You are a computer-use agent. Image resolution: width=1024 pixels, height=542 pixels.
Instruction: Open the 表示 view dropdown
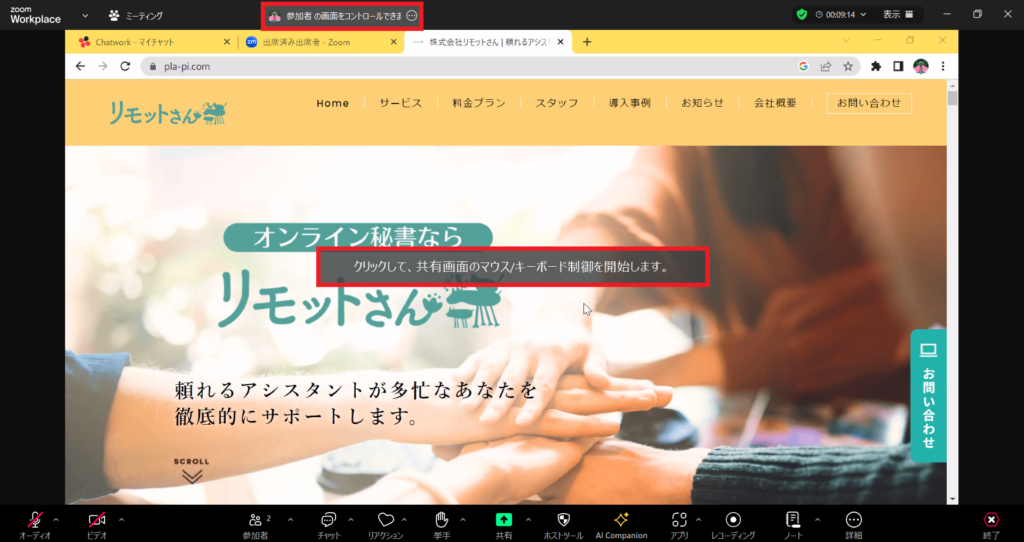tap(897, 14)
